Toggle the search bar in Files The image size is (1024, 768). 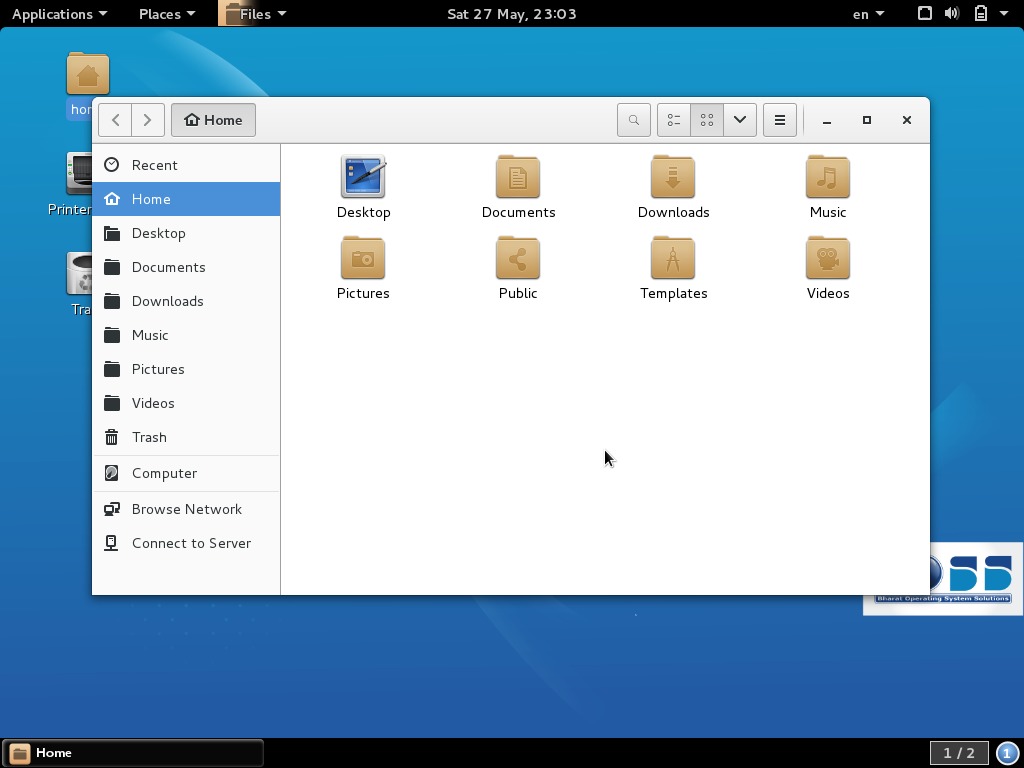[x=634, y=119]
